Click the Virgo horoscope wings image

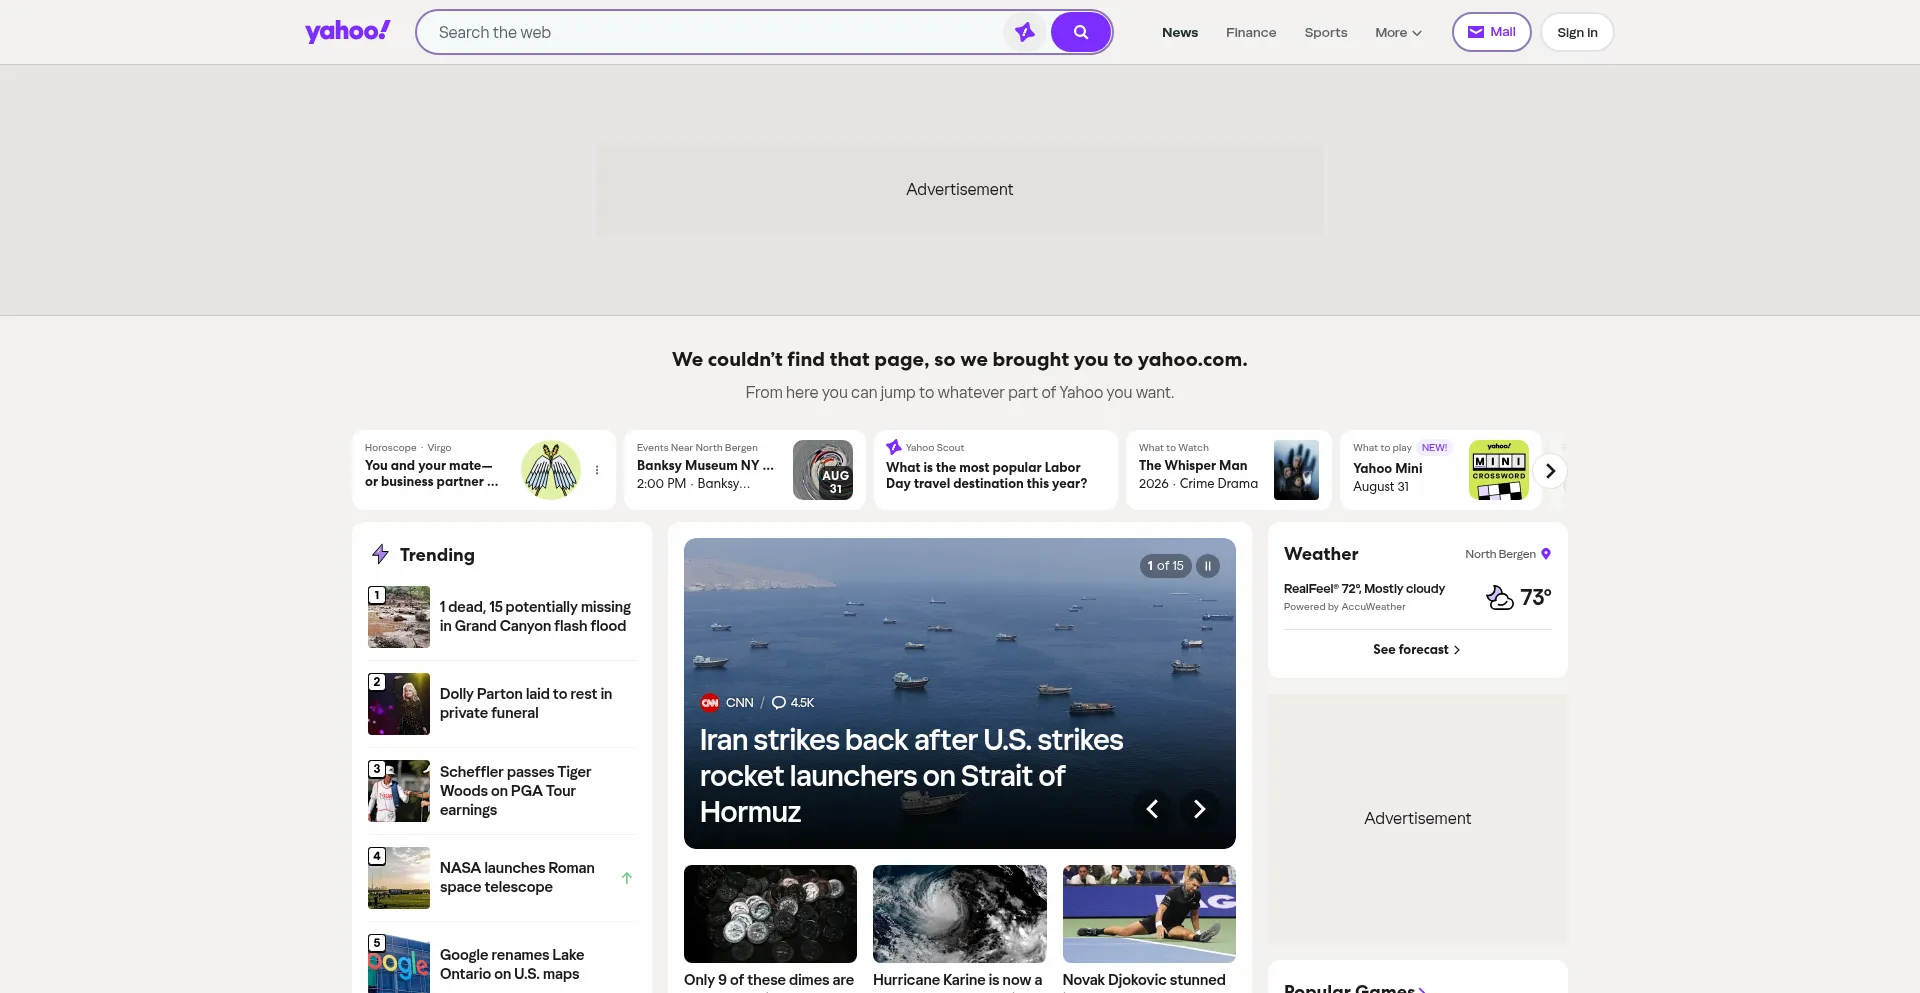(551, 470)
